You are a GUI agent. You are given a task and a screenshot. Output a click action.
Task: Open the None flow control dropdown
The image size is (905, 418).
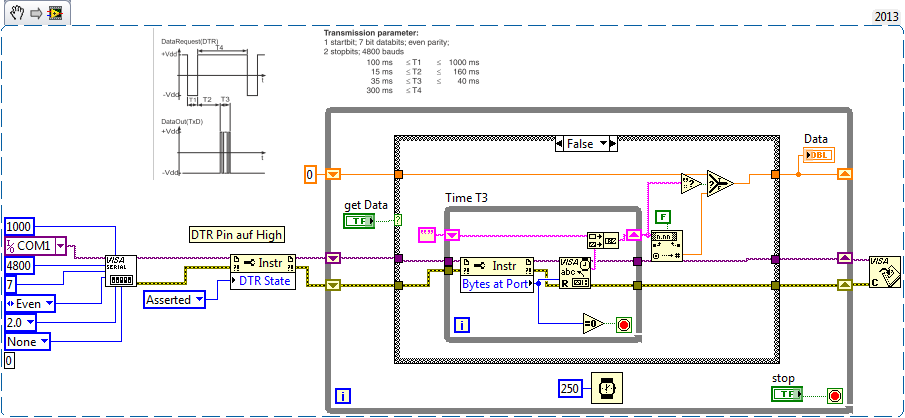point(44,342)
